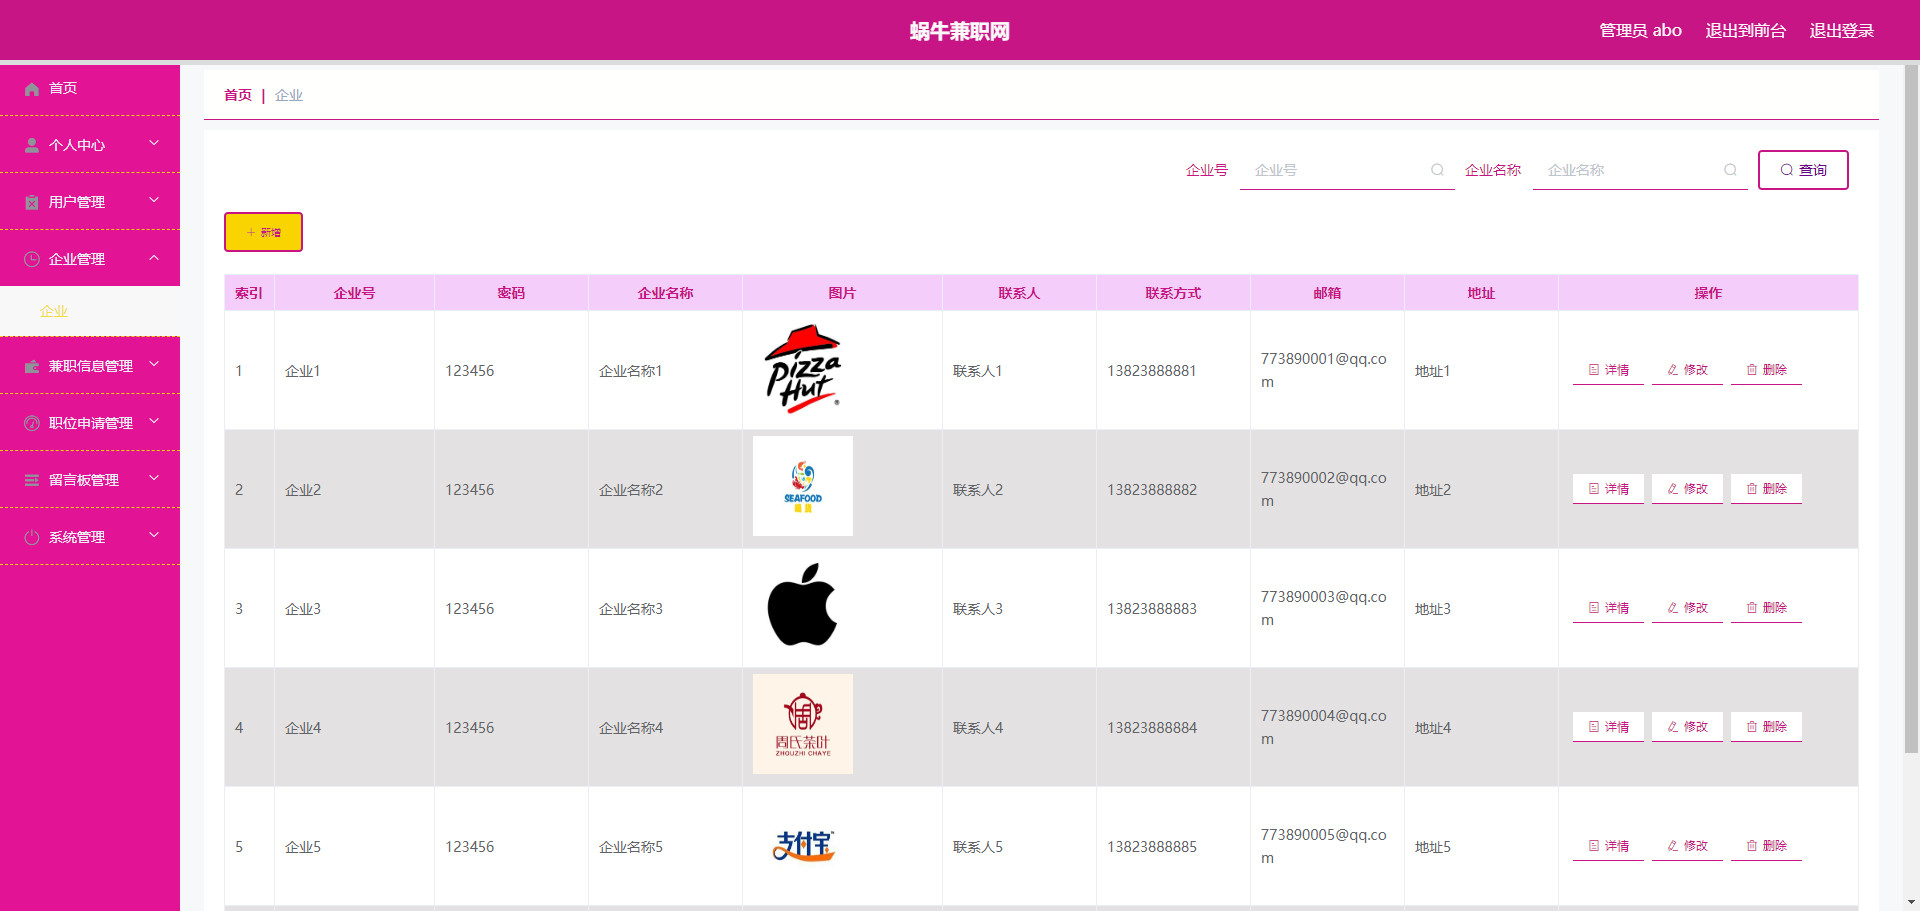Click 首页 in the breadcrumb

(238, 95)
